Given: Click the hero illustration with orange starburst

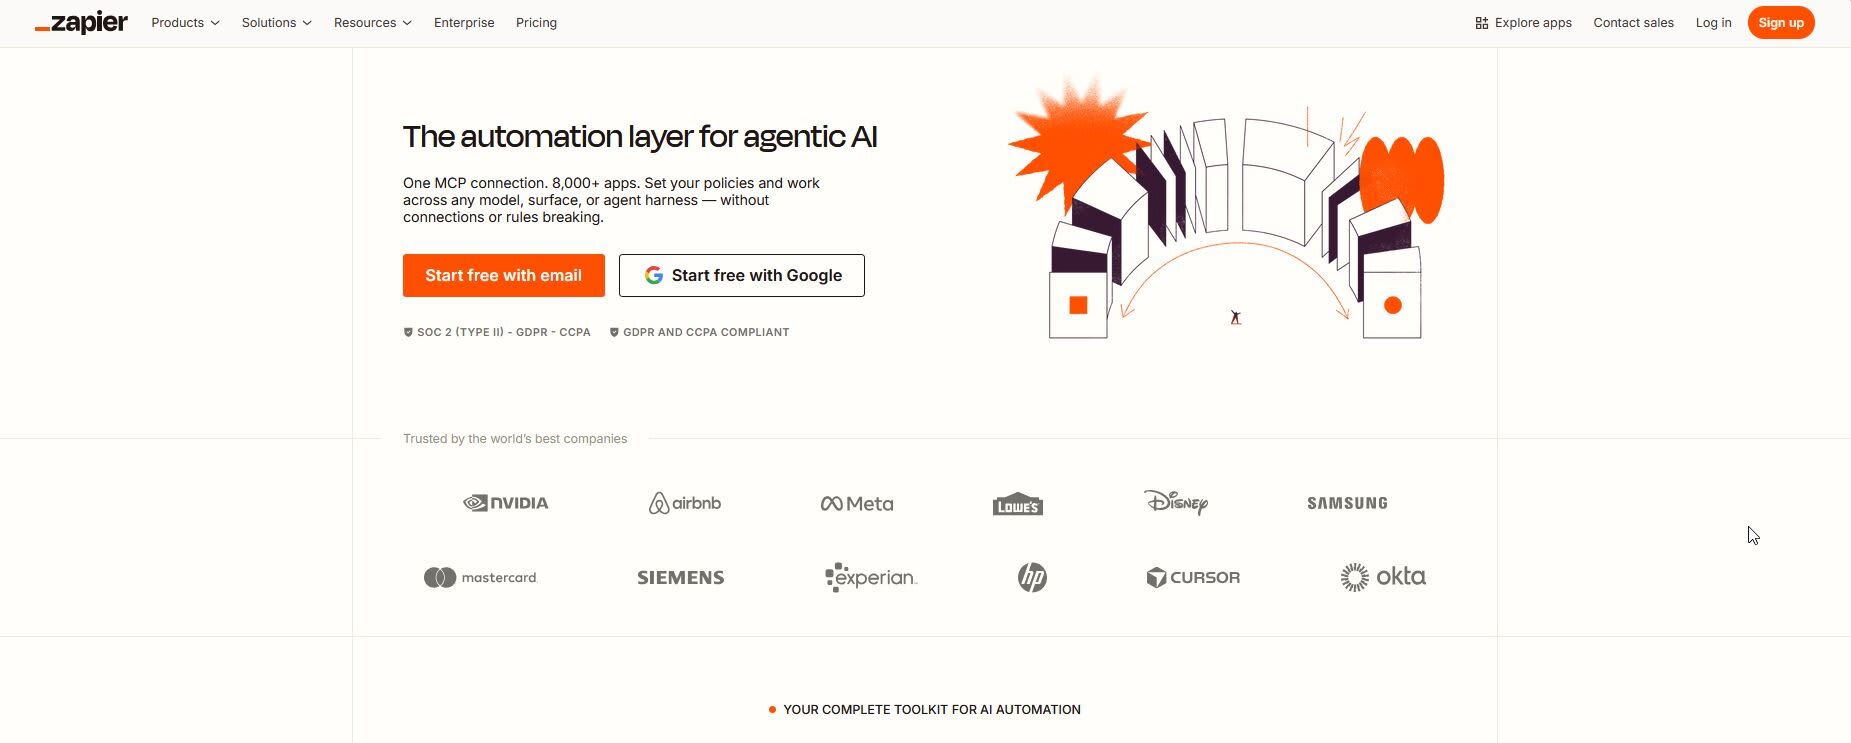Looking at the screenshot, I should (x=1227, y=208).
